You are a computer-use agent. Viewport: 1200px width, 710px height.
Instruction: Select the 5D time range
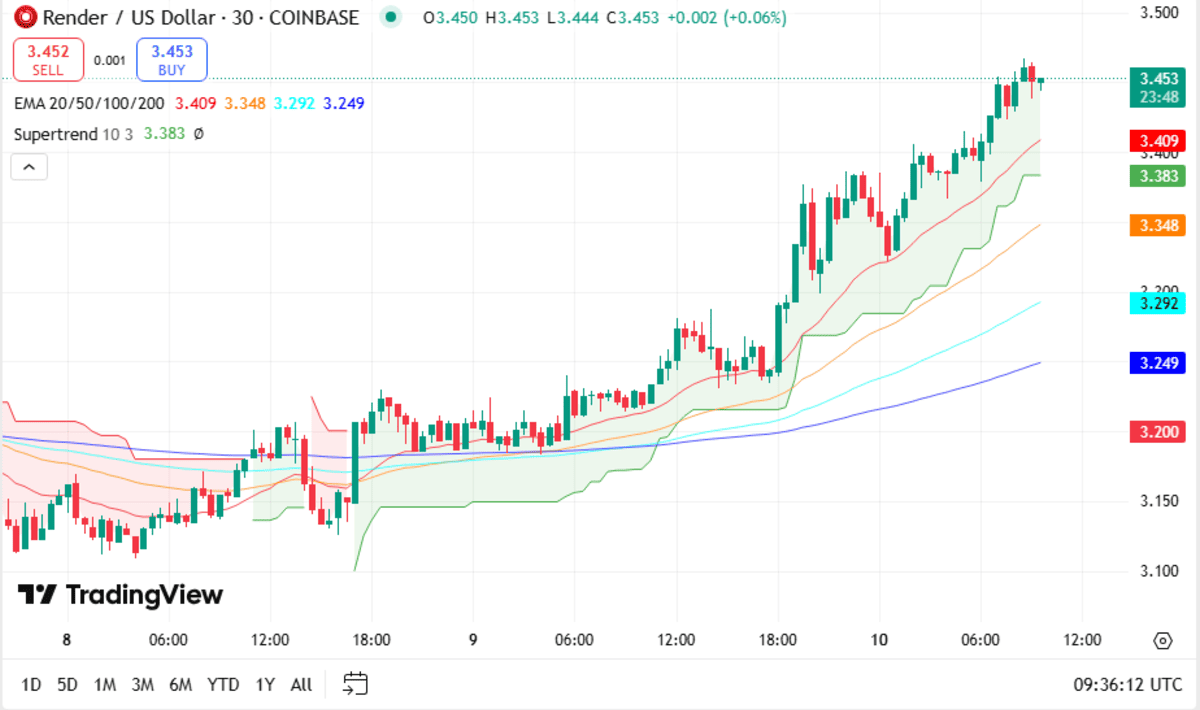click(x=67, y=685)
